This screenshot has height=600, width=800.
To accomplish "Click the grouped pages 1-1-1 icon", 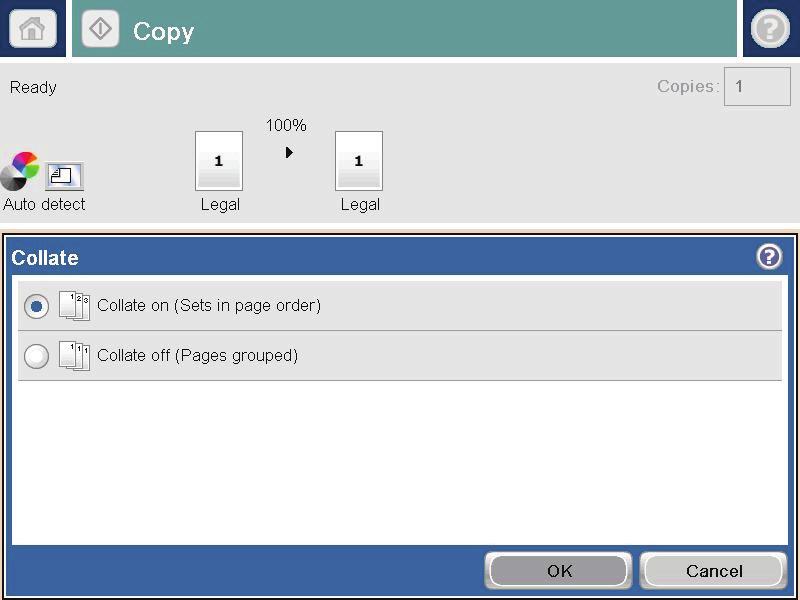I will pyautogui.click(x=74, y=356).
